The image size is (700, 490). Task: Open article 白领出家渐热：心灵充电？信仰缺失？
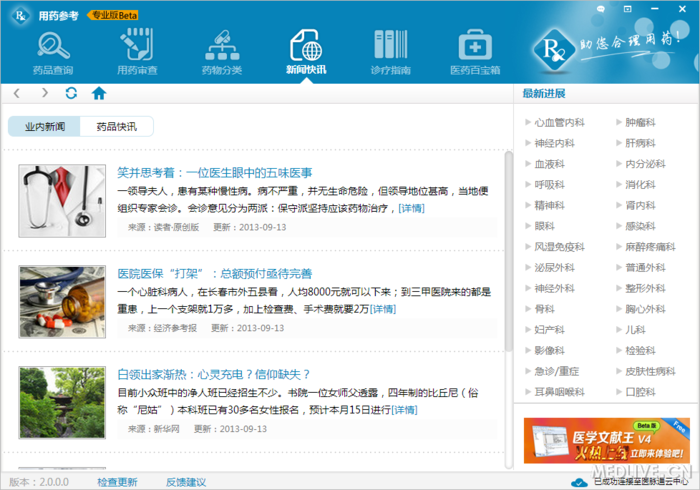tap(213, 374)
